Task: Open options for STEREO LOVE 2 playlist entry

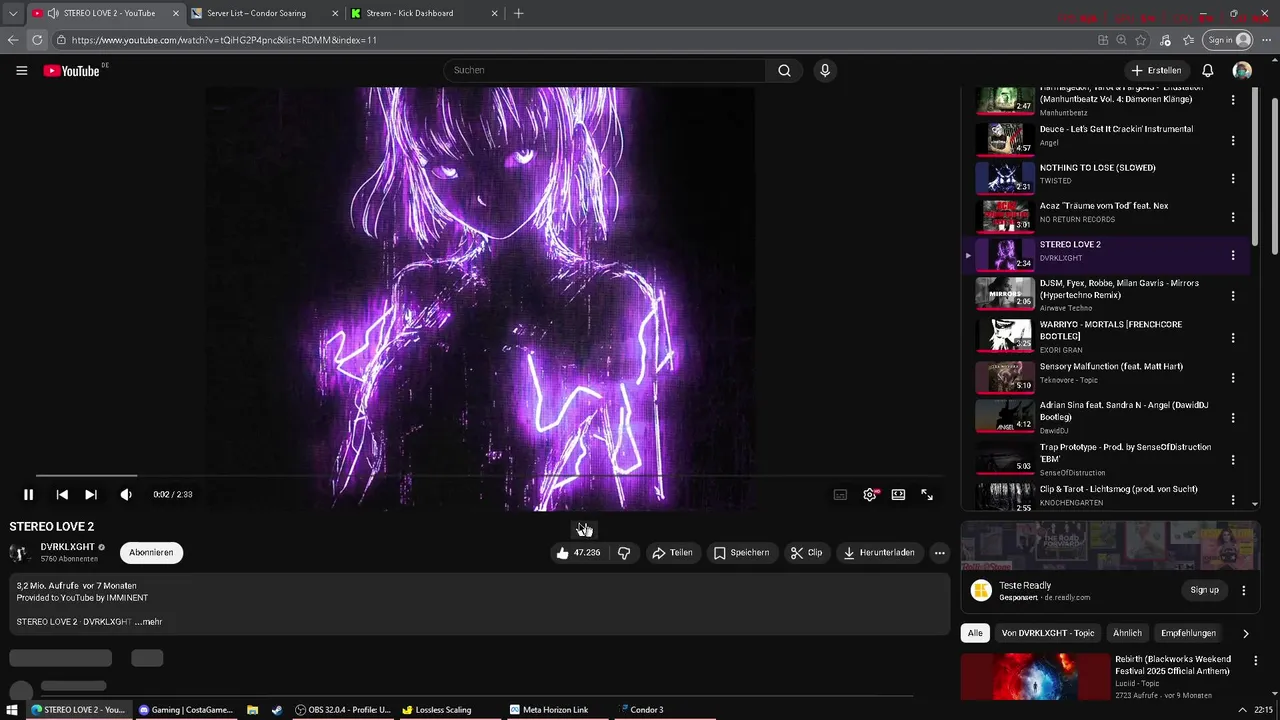Action: coord(1233,255)
